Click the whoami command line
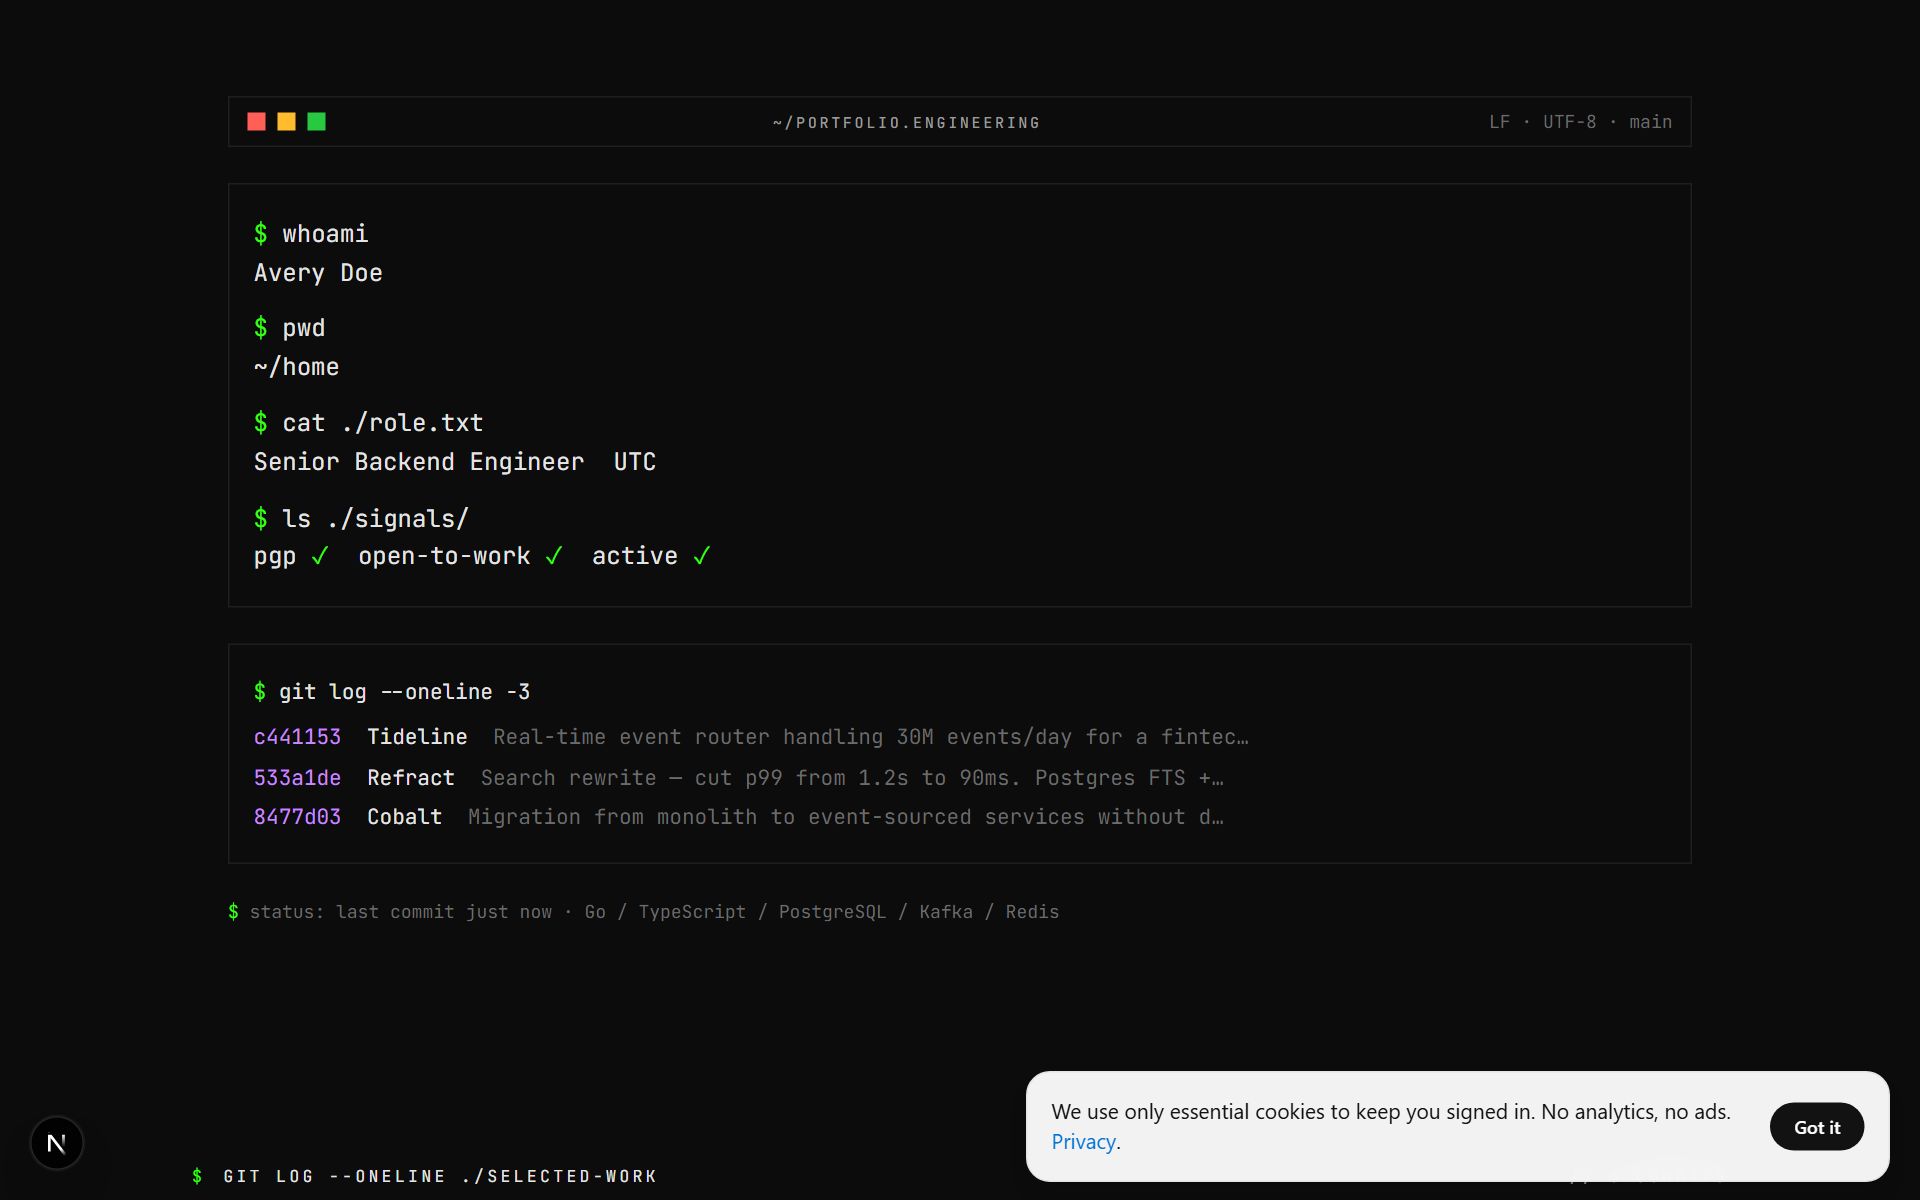 [311, 234]
